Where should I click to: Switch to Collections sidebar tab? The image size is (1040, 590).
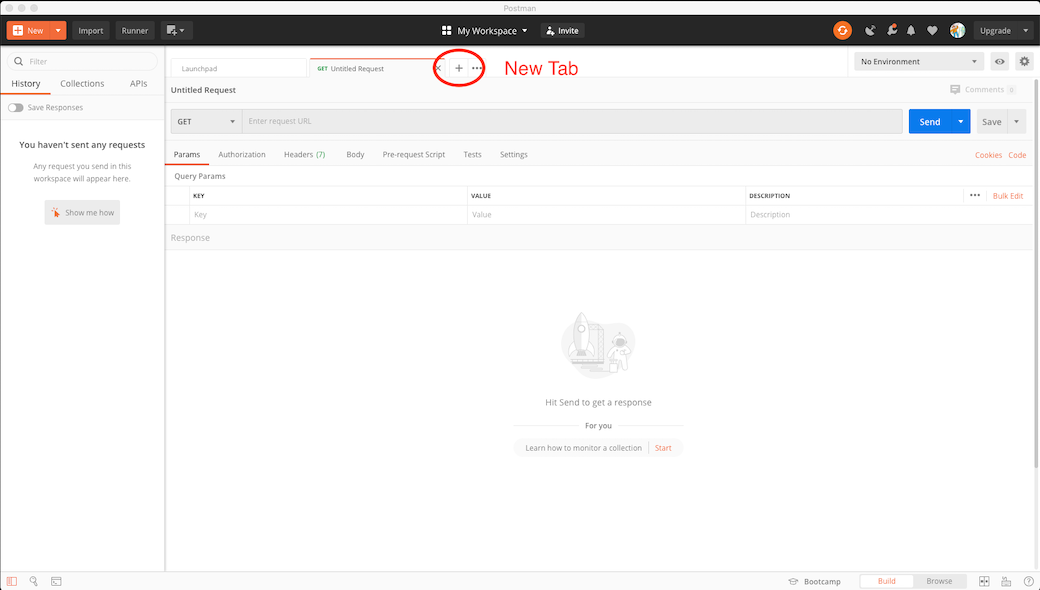[x=82, y=84]
